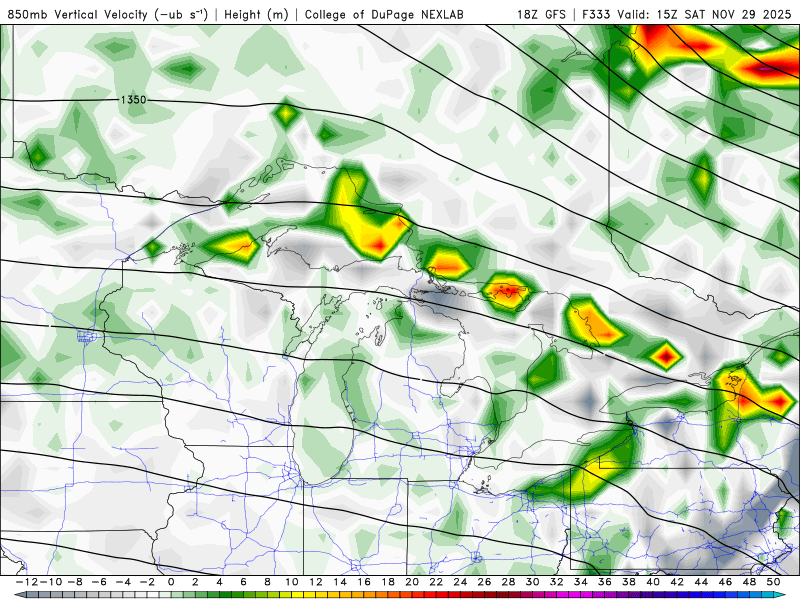Viewport: 800px width, 600px height.
Task: Click the 22 value on the color scale
Action: (x=436, y=582)
